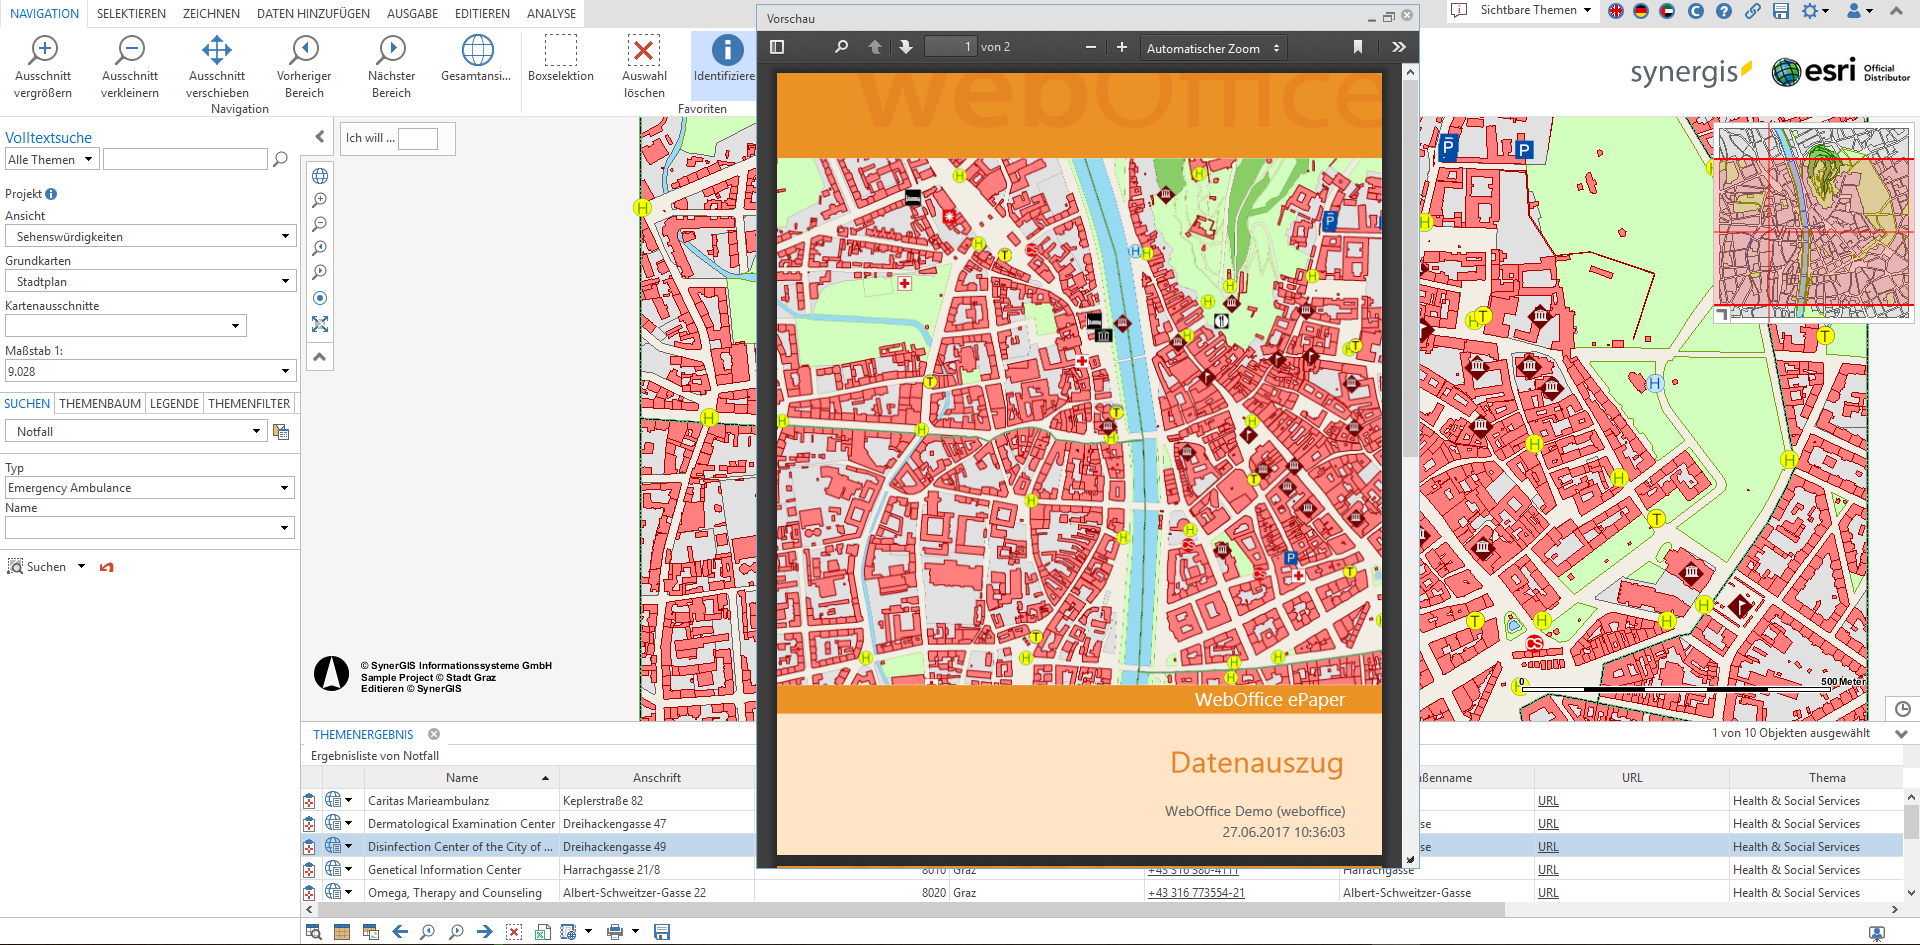Open the Grundkarten Stadtplan dropdown
Viewport: 1920px width, 945px height.
[x=286, y=281]
